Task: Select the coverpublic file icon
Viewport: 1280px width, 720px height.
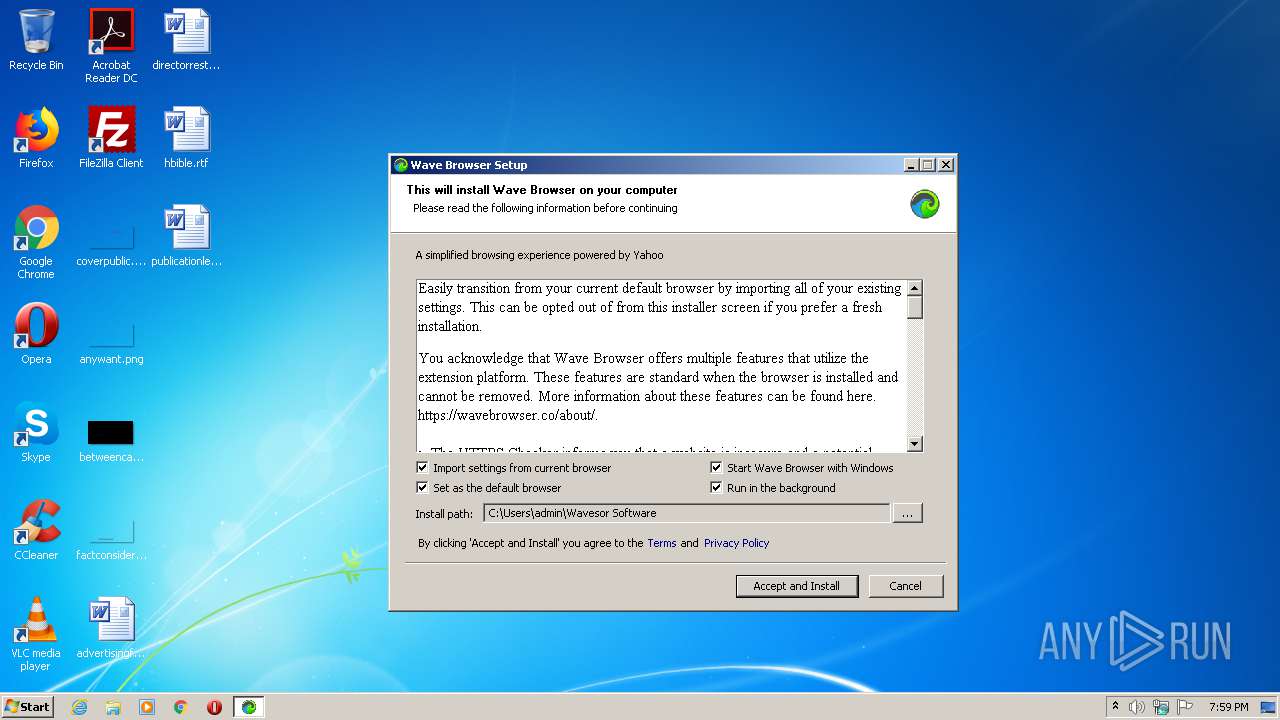Action: click(x=111, y=242)
